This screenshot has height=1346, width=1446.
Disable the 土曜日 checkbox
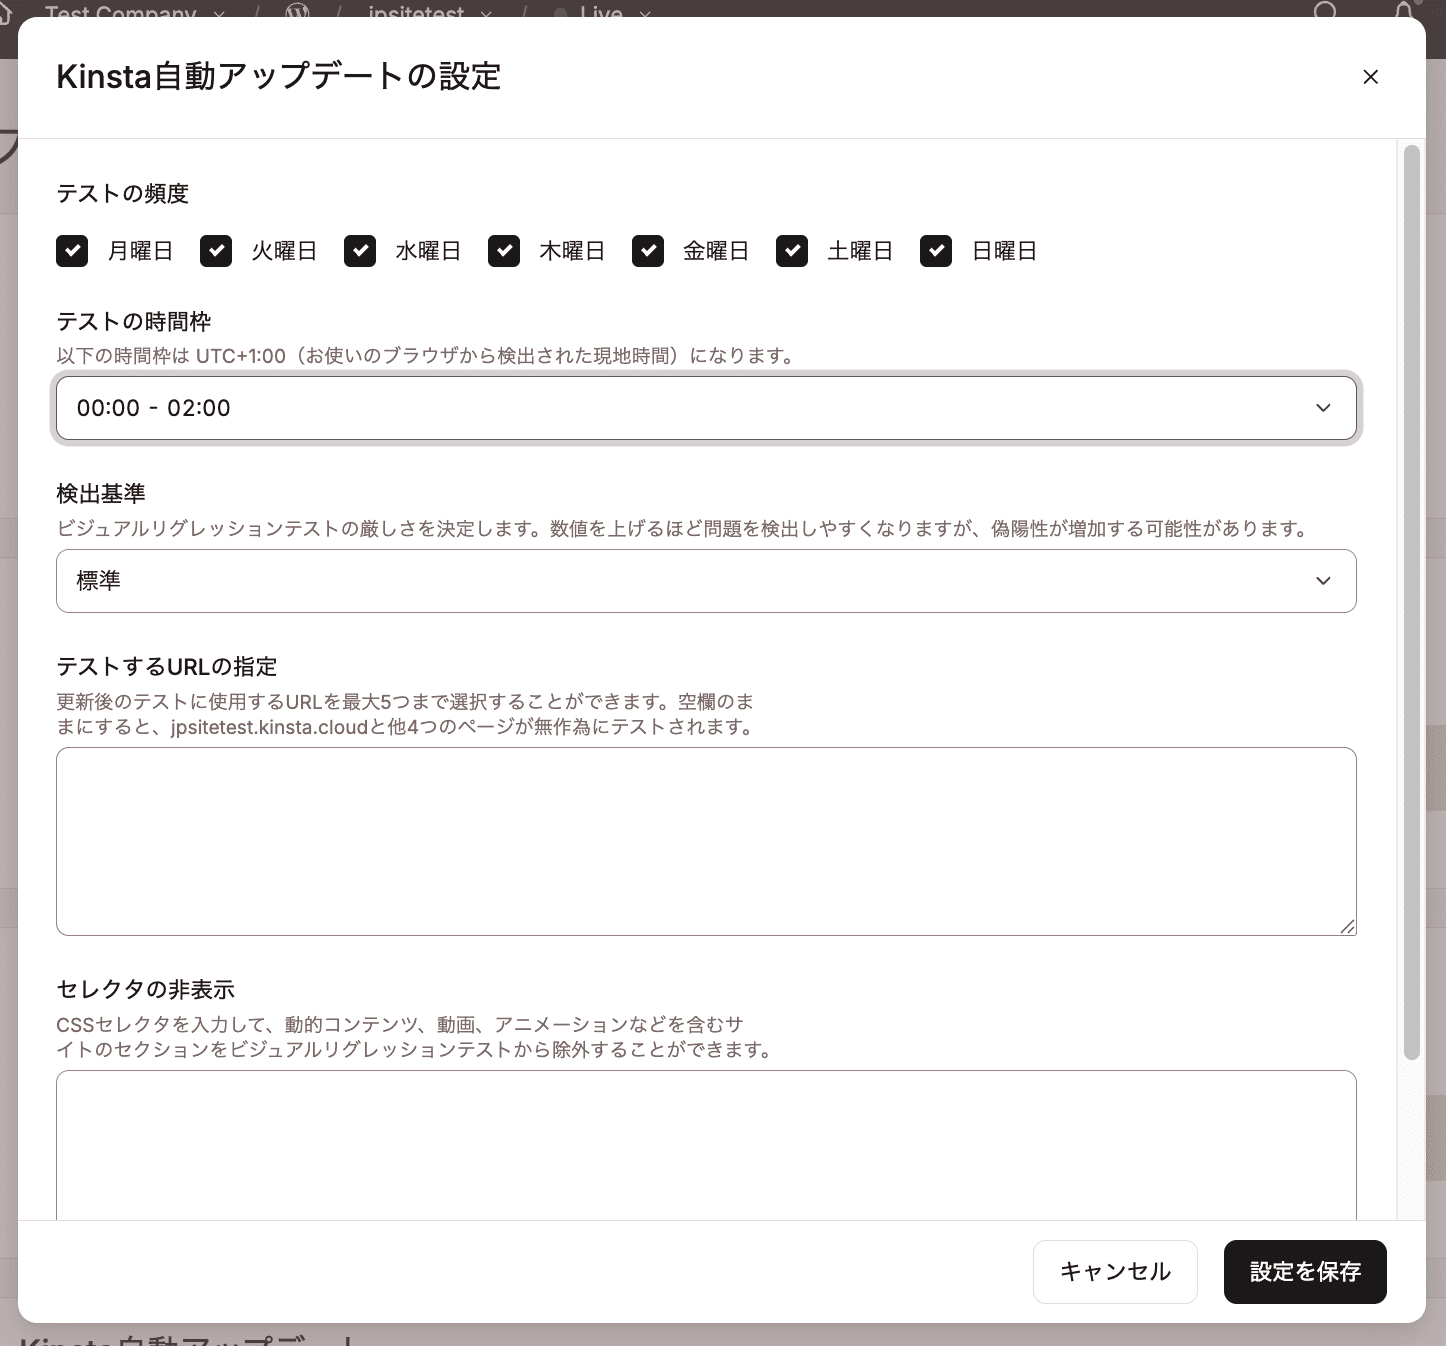coord(792,251)
